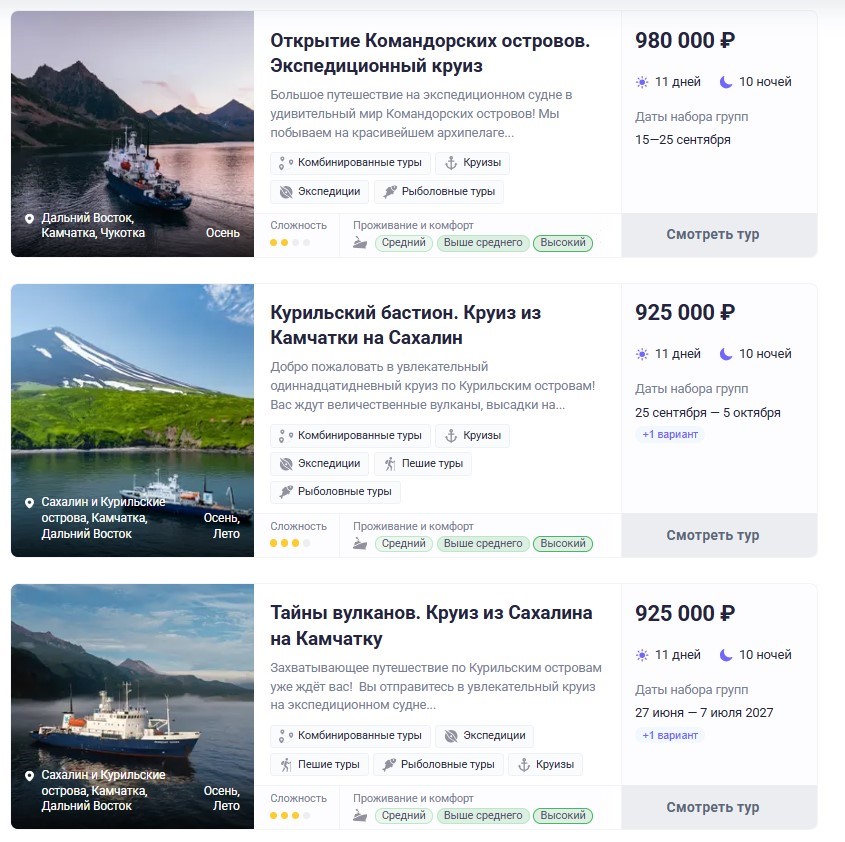Click the moon icon next to 10 ночей in first tour
This screenshot has width=845, height=842.
click(x=726, y=82)
